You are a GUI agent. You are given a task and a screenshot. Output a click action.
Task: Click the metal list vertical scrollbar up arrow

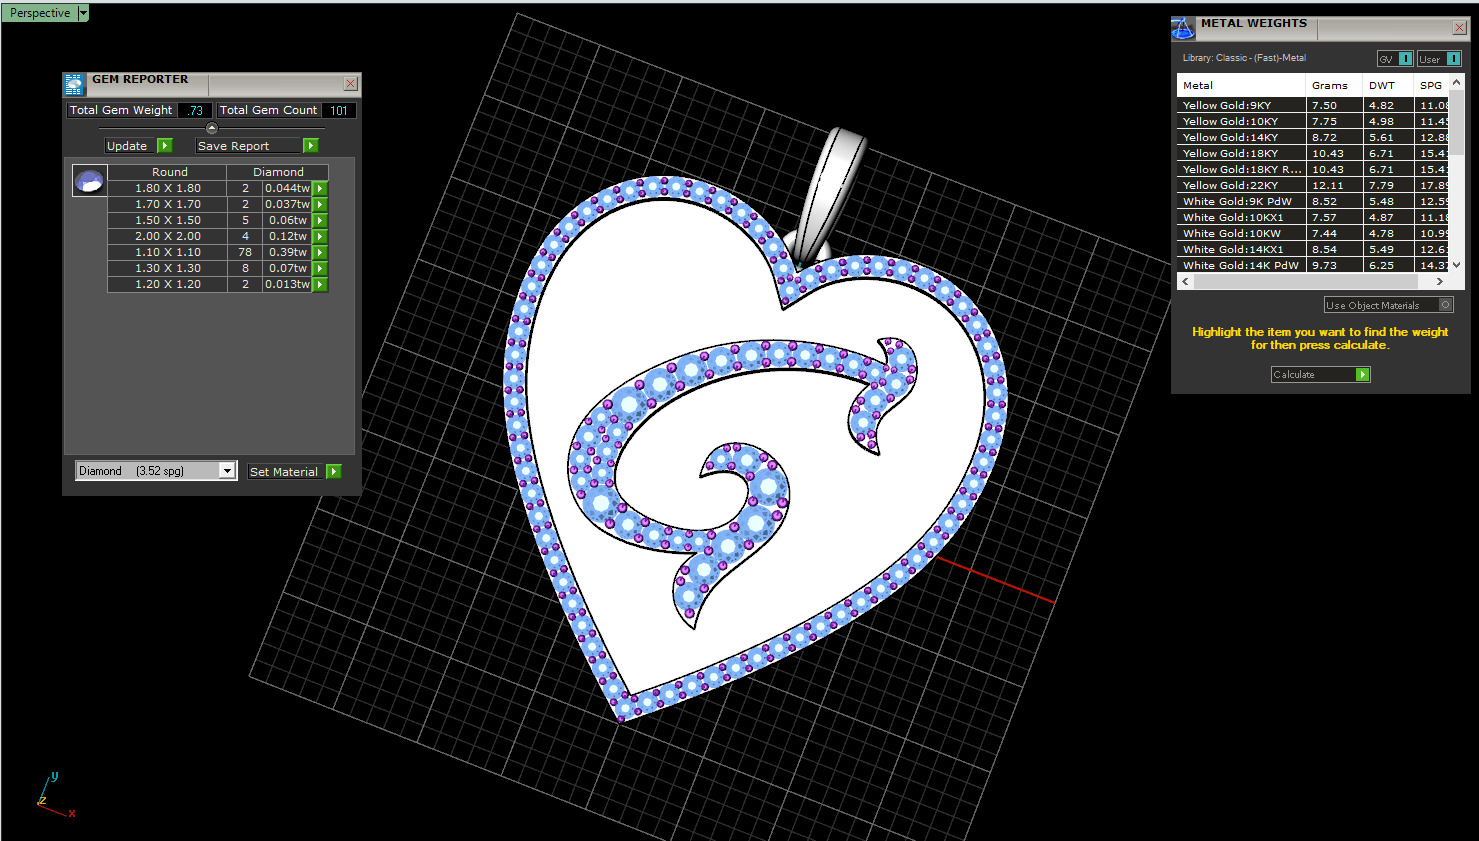click(1456, 82)
